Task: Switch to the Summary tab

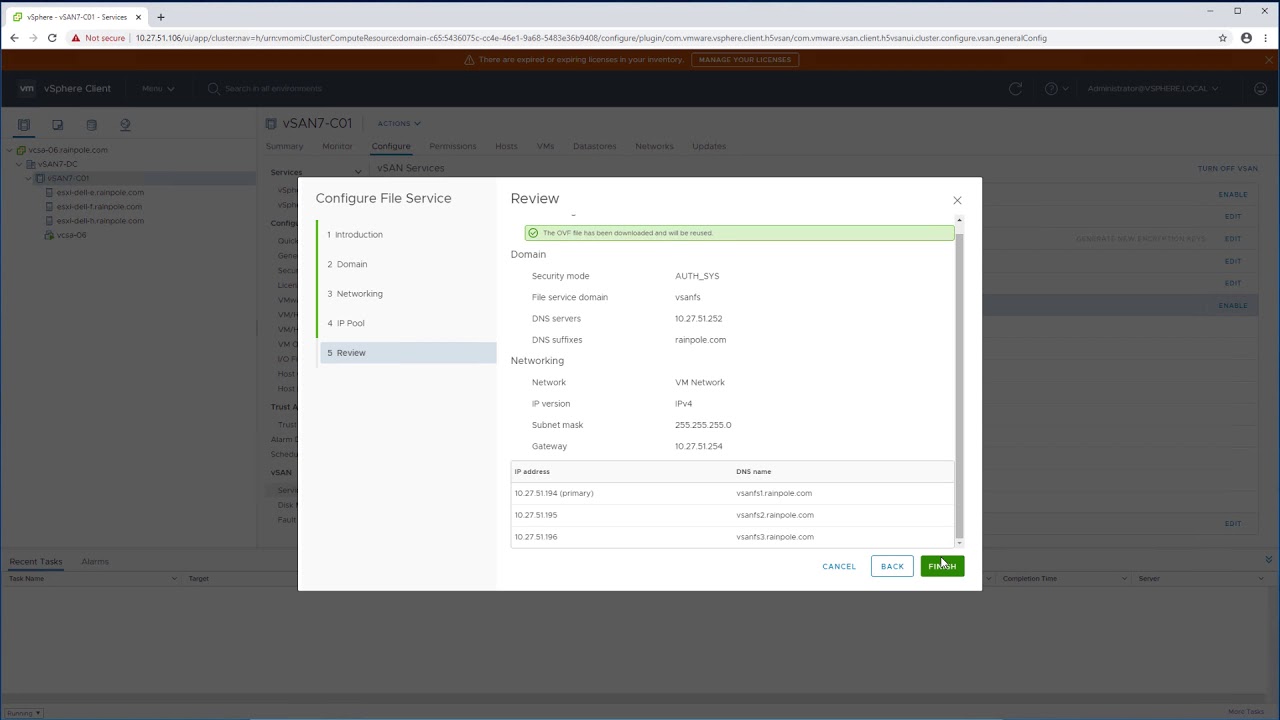Action: [x=285, y=146]
